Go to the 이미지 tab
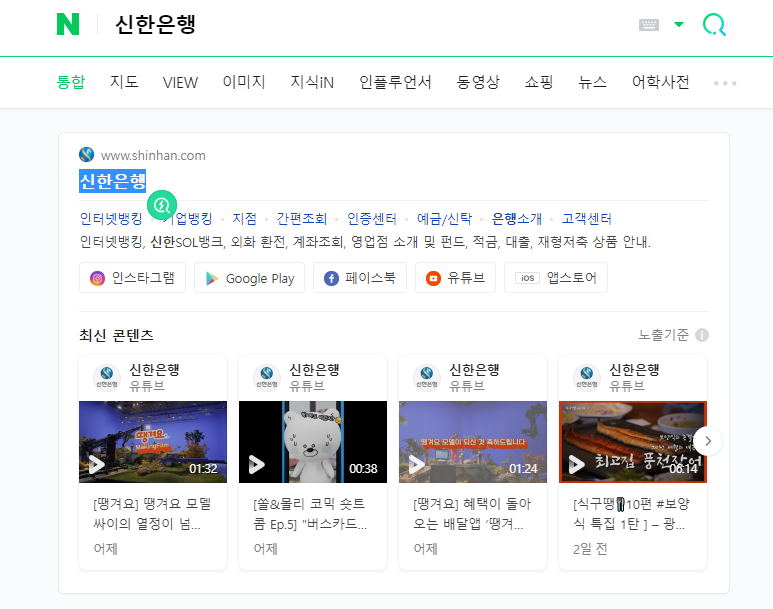 244,82
